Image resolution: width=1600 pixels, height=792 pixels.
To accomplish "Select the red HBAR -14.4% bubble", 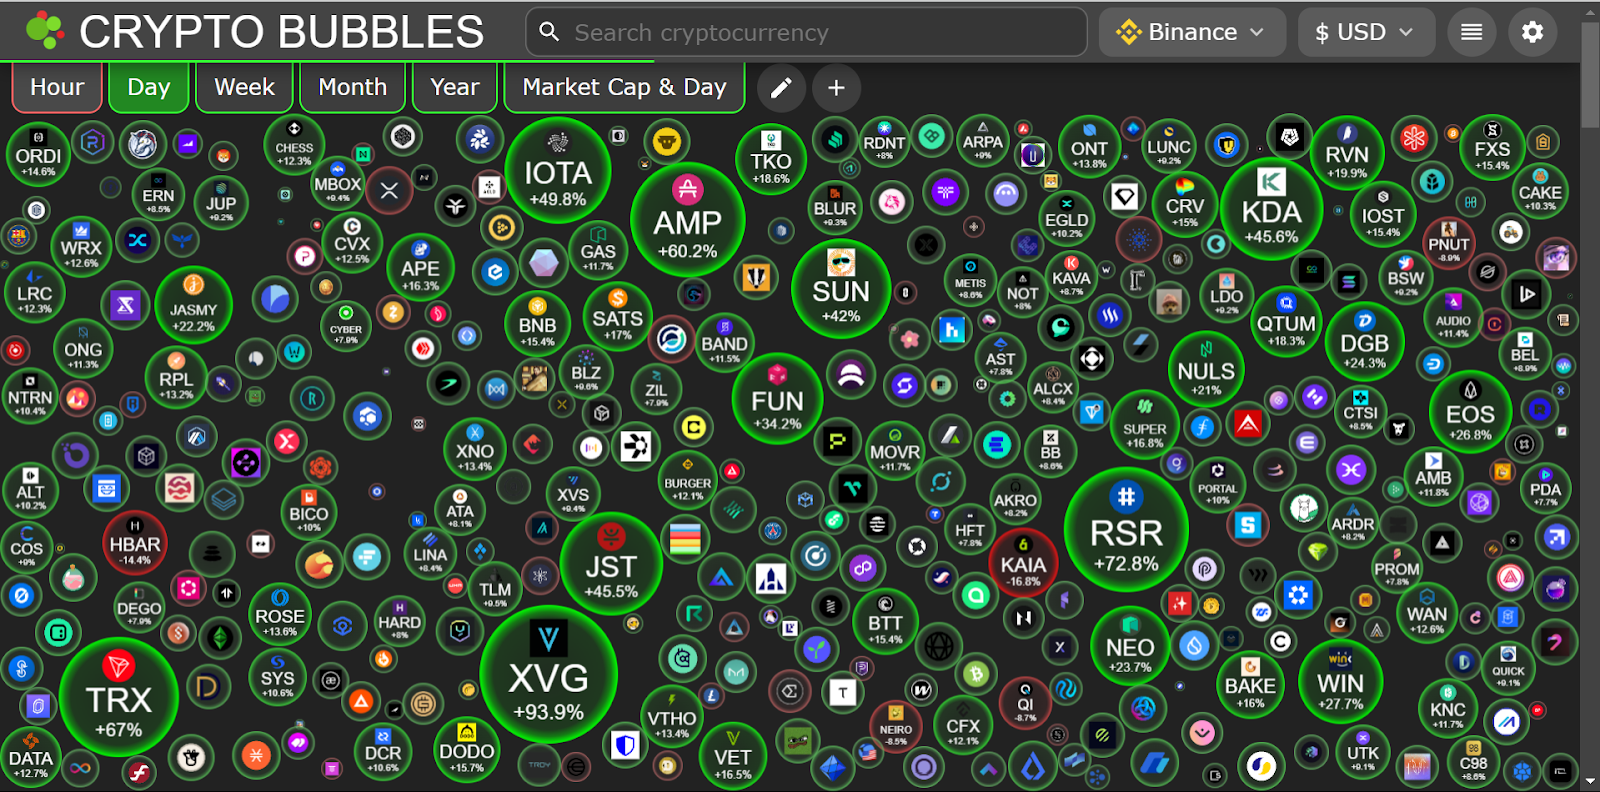I will point(135,543).
